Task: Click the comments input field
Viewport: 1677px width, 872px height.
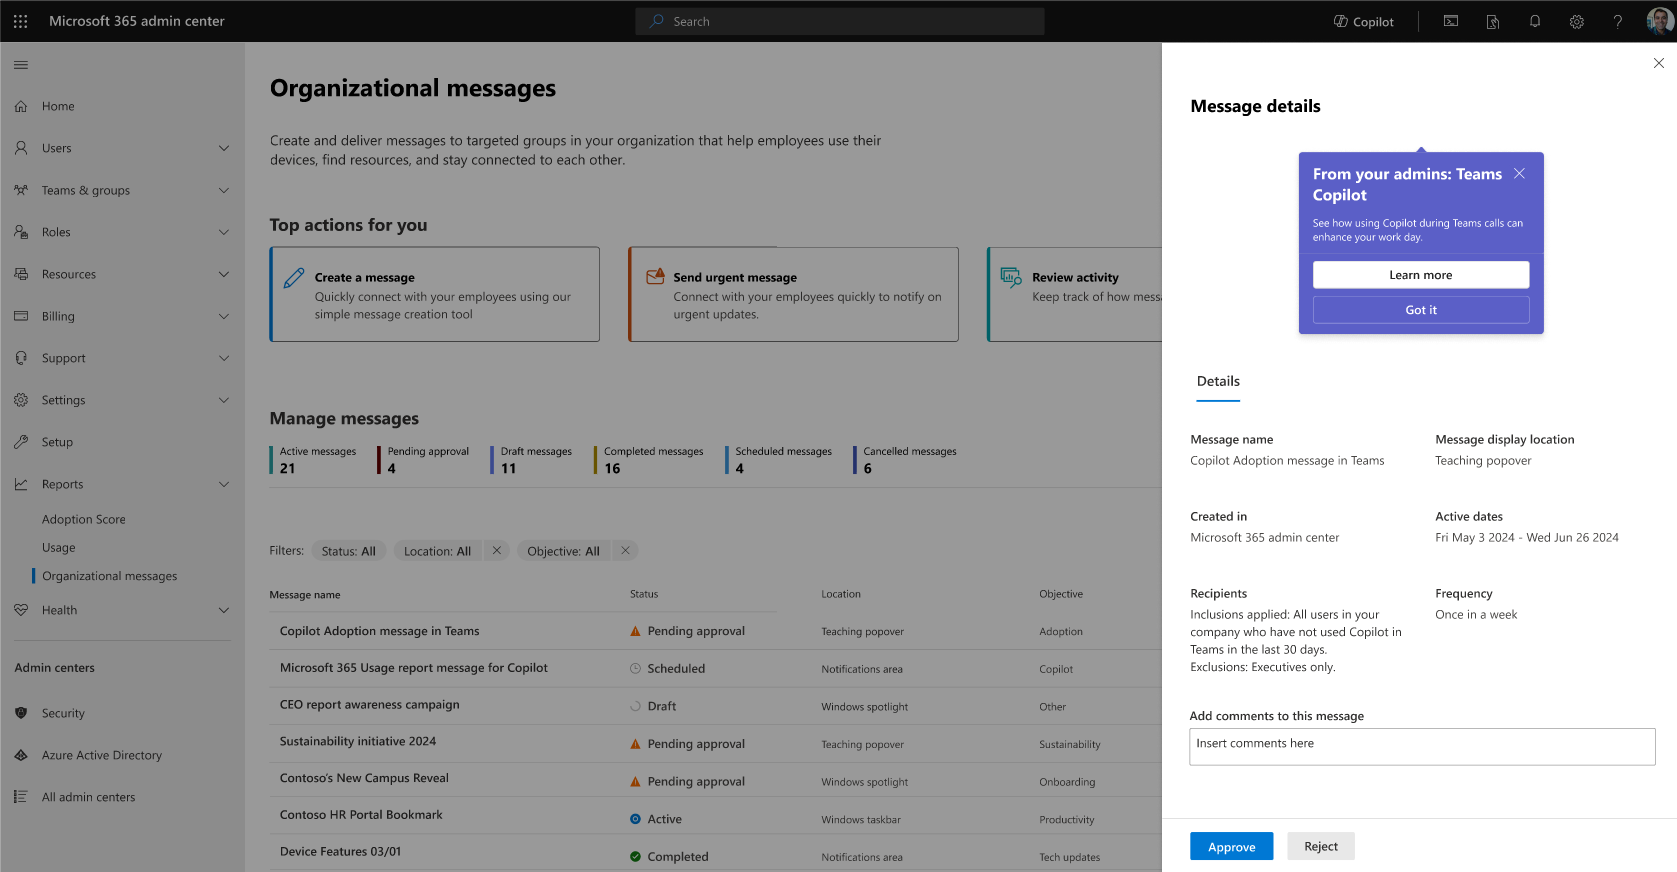Action: [1422, 747]
